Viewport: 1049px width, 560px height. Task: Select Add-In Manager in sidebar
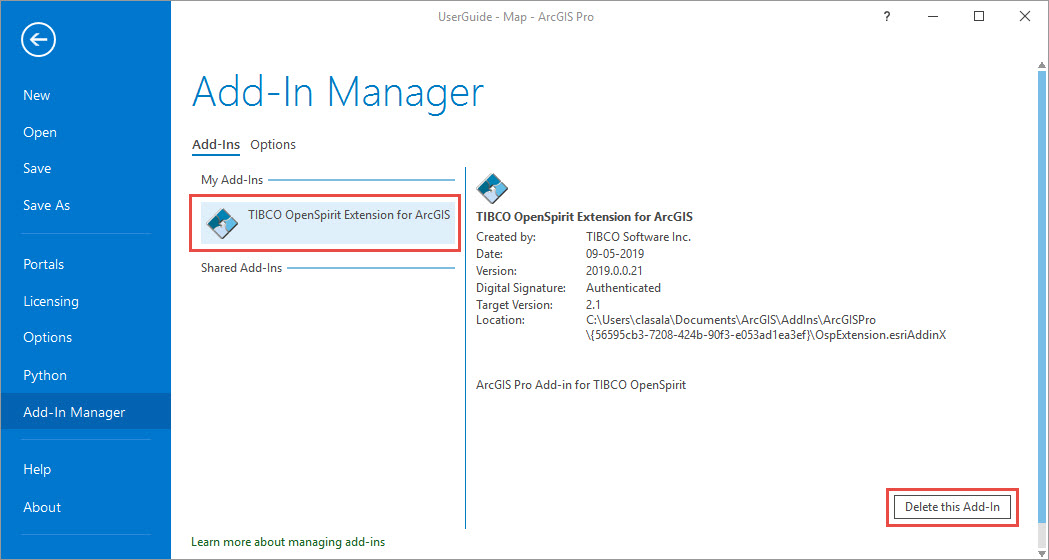coord(86,411)
